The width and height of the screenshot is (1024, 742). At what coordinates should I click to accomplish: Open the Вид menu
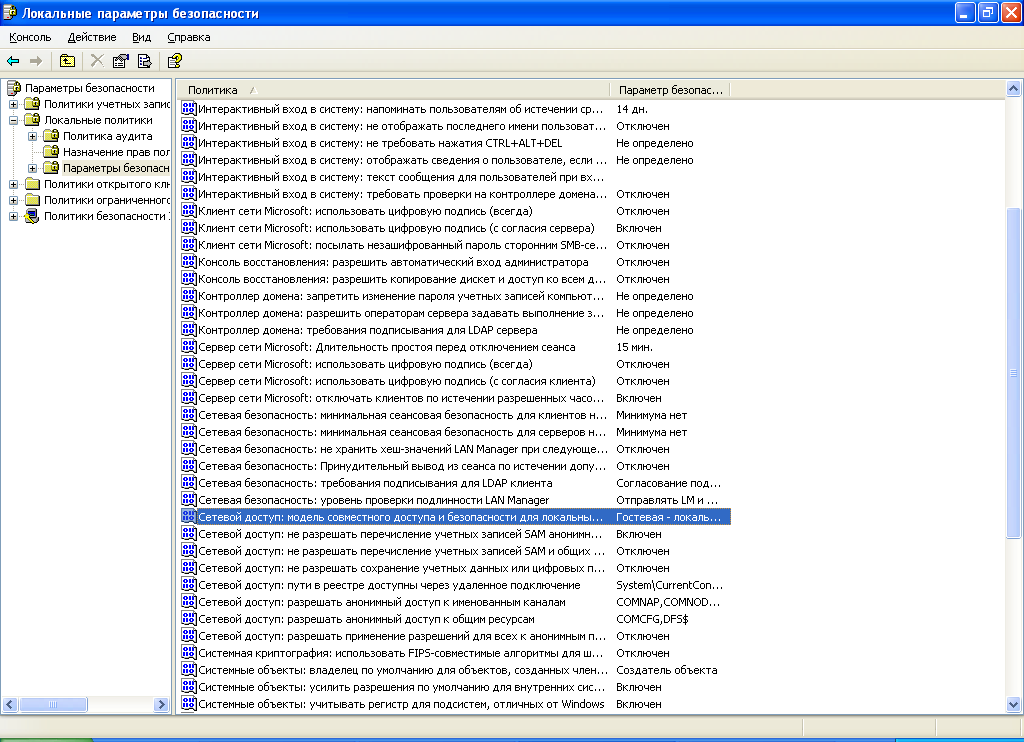141,37
